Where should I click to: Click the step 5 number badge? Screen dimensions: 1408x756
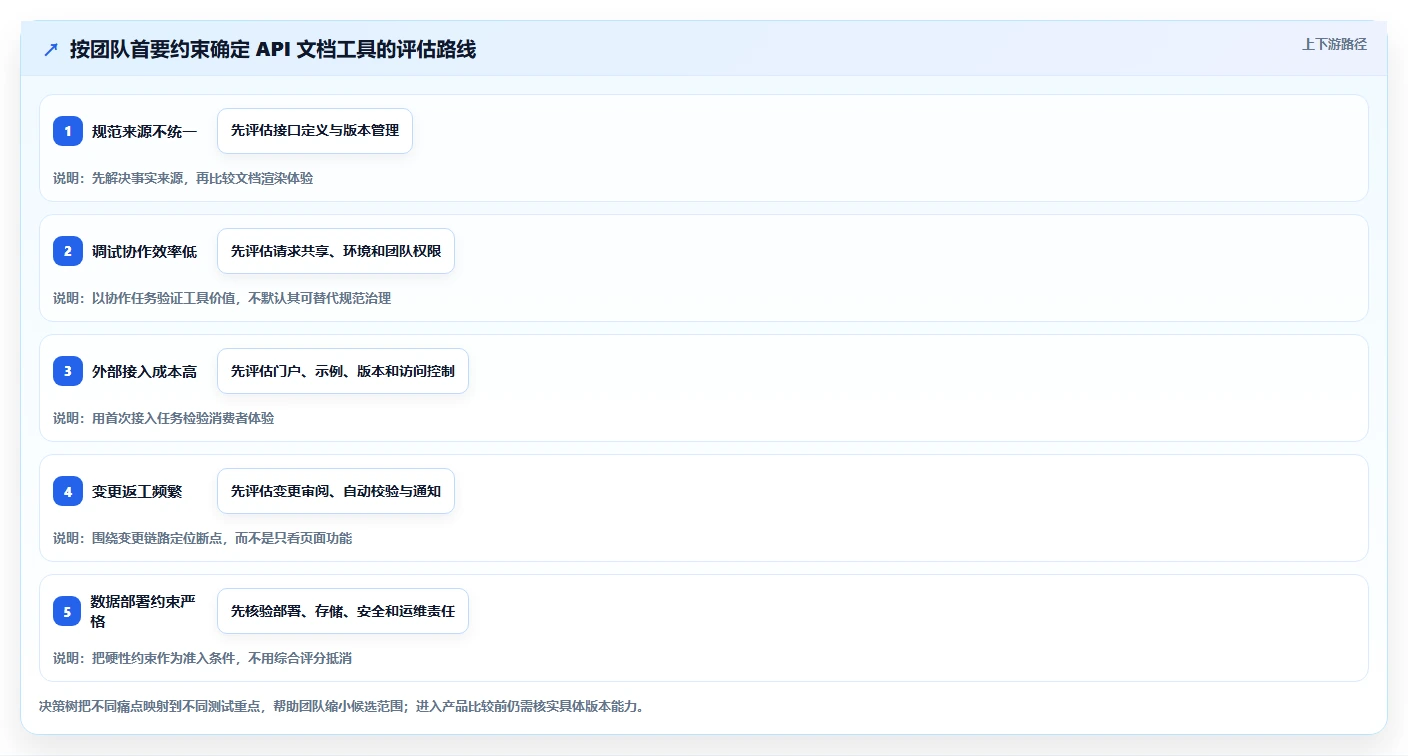click(68, 611)
